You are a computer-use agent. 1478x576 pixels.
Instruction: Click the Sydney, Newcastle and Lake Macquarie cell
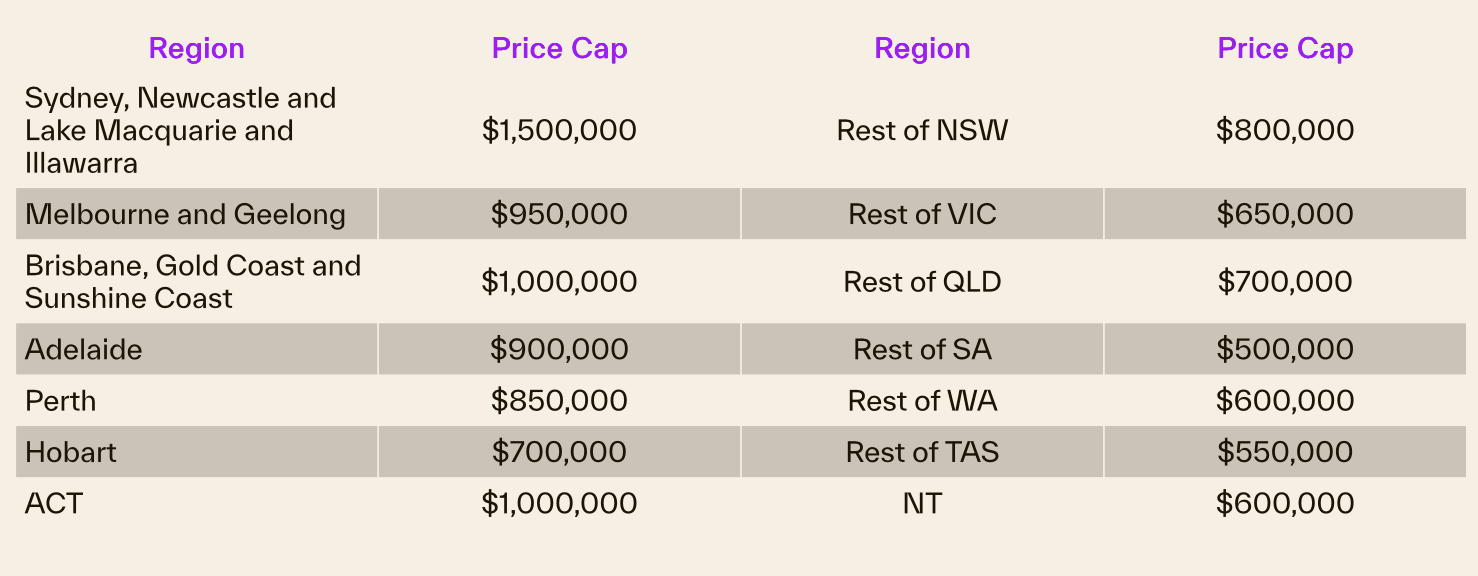click(180, 131)
